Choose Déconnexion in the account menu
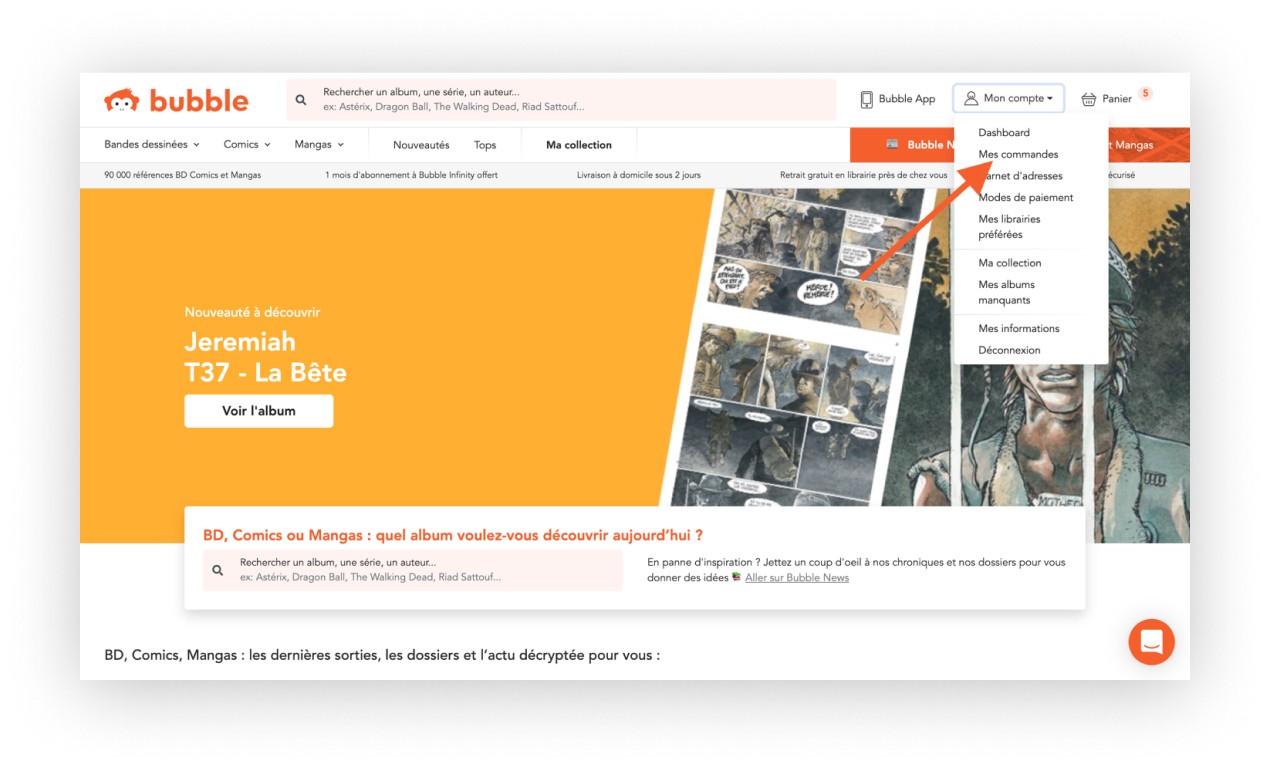Screen dimensions: 1270x768 point(1009,350)
